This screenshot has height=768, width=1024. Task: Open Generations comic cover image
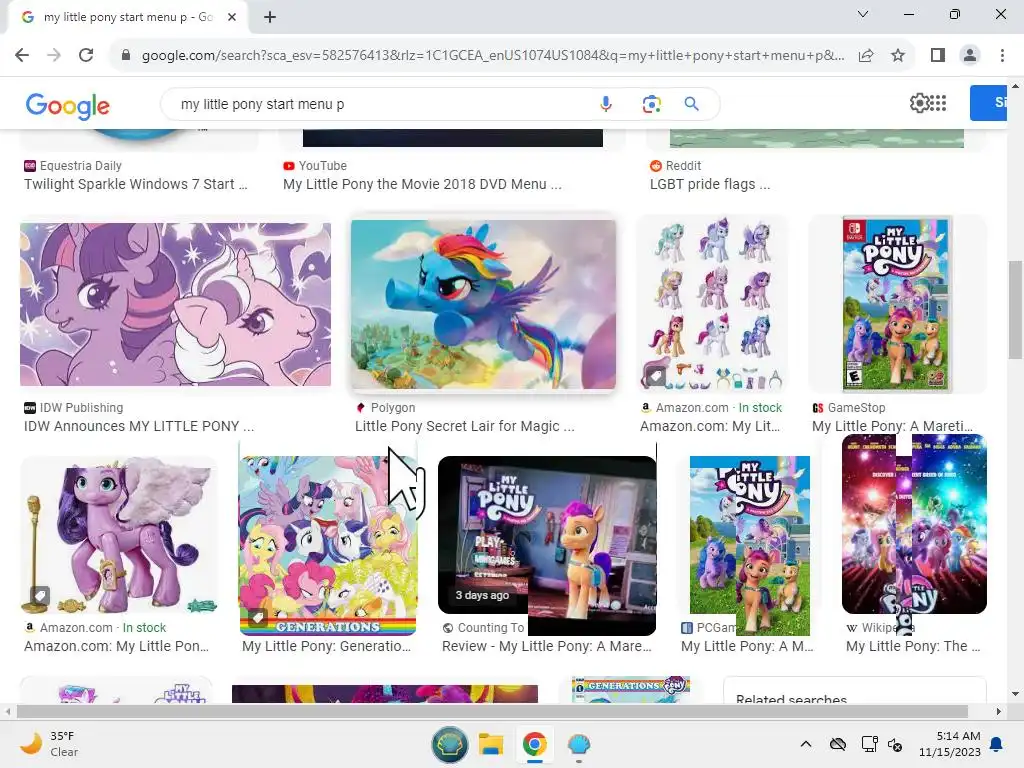328,545
